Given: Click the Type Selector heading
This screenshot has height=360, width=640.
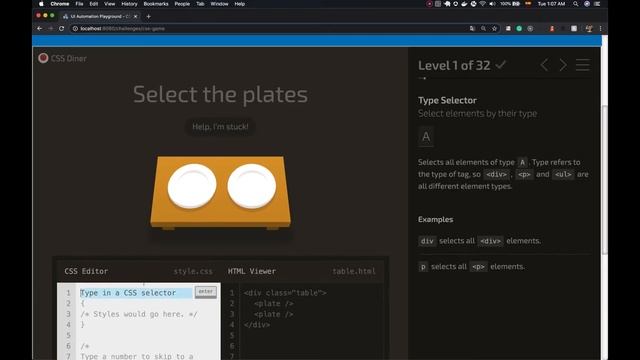Looking at the screenshot, I should click(x=447, y=100).
